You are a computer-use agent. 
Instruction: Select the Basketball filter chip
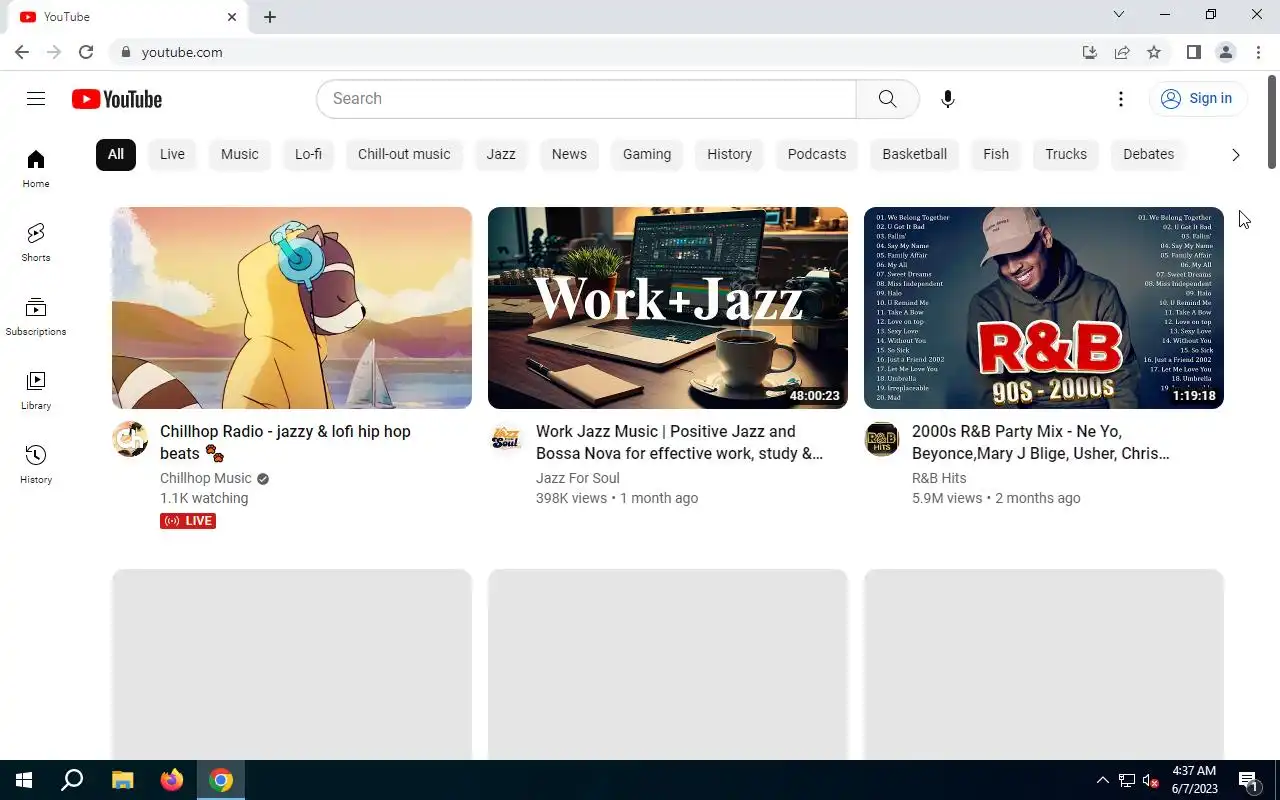click(914, 154)
